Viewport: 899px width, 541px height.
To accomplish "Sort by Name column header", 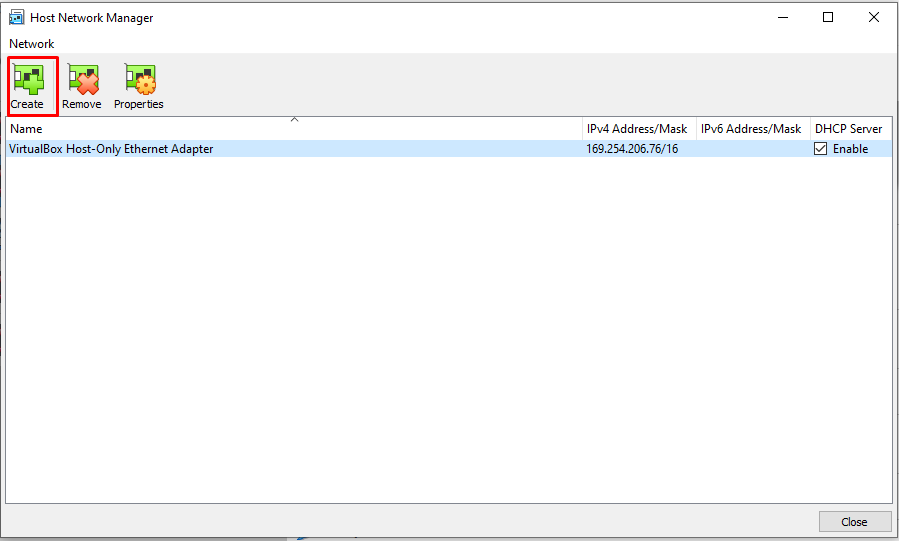I will (x=294, y=129).
